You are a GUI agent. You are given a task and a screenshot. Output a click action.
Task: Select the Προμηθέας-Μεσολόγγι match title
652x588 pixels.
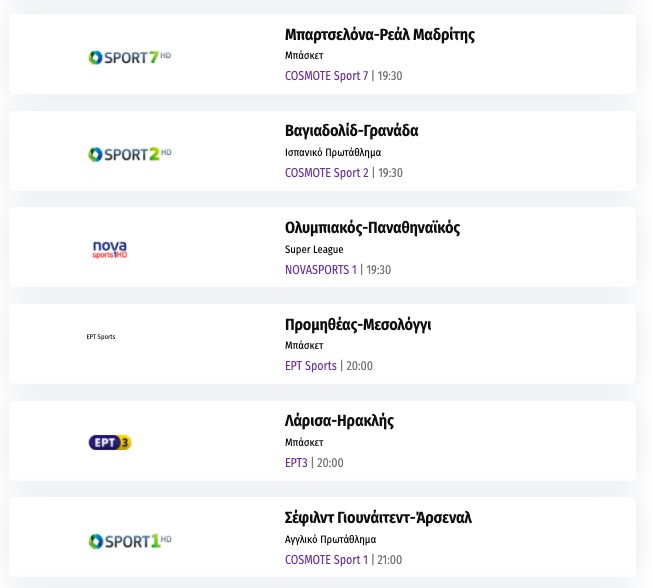coord(358,325)
